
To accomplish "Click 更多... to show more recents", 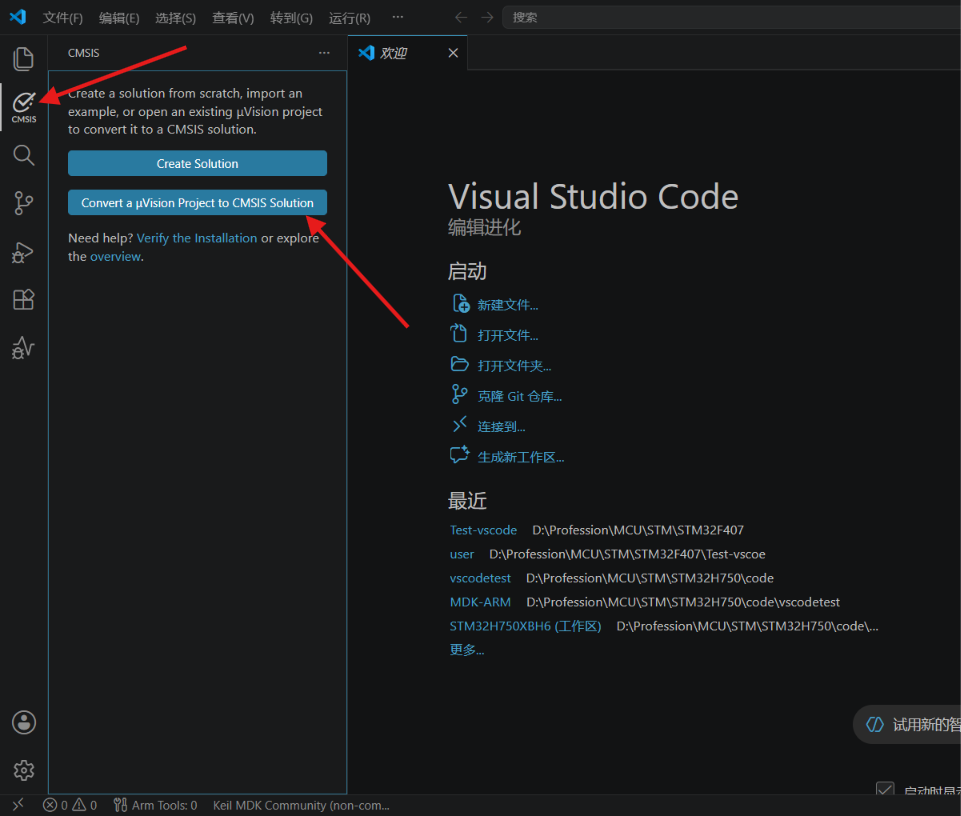I will (466, 650).
